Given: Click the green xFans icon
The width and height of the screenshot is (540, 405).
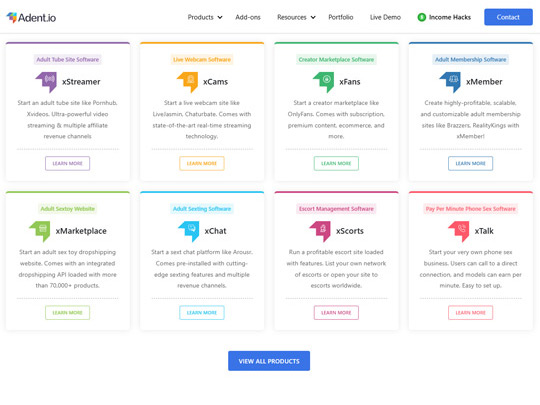Looking at the screenshot, I should [x=324, y=82].
